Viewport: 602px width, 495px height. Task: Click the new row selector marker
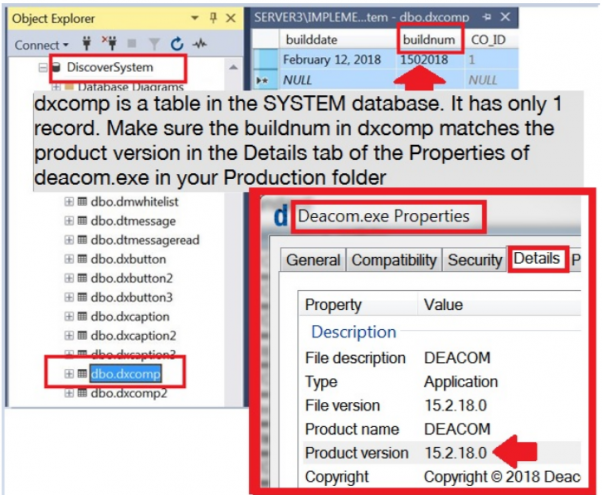coord(263,80)
